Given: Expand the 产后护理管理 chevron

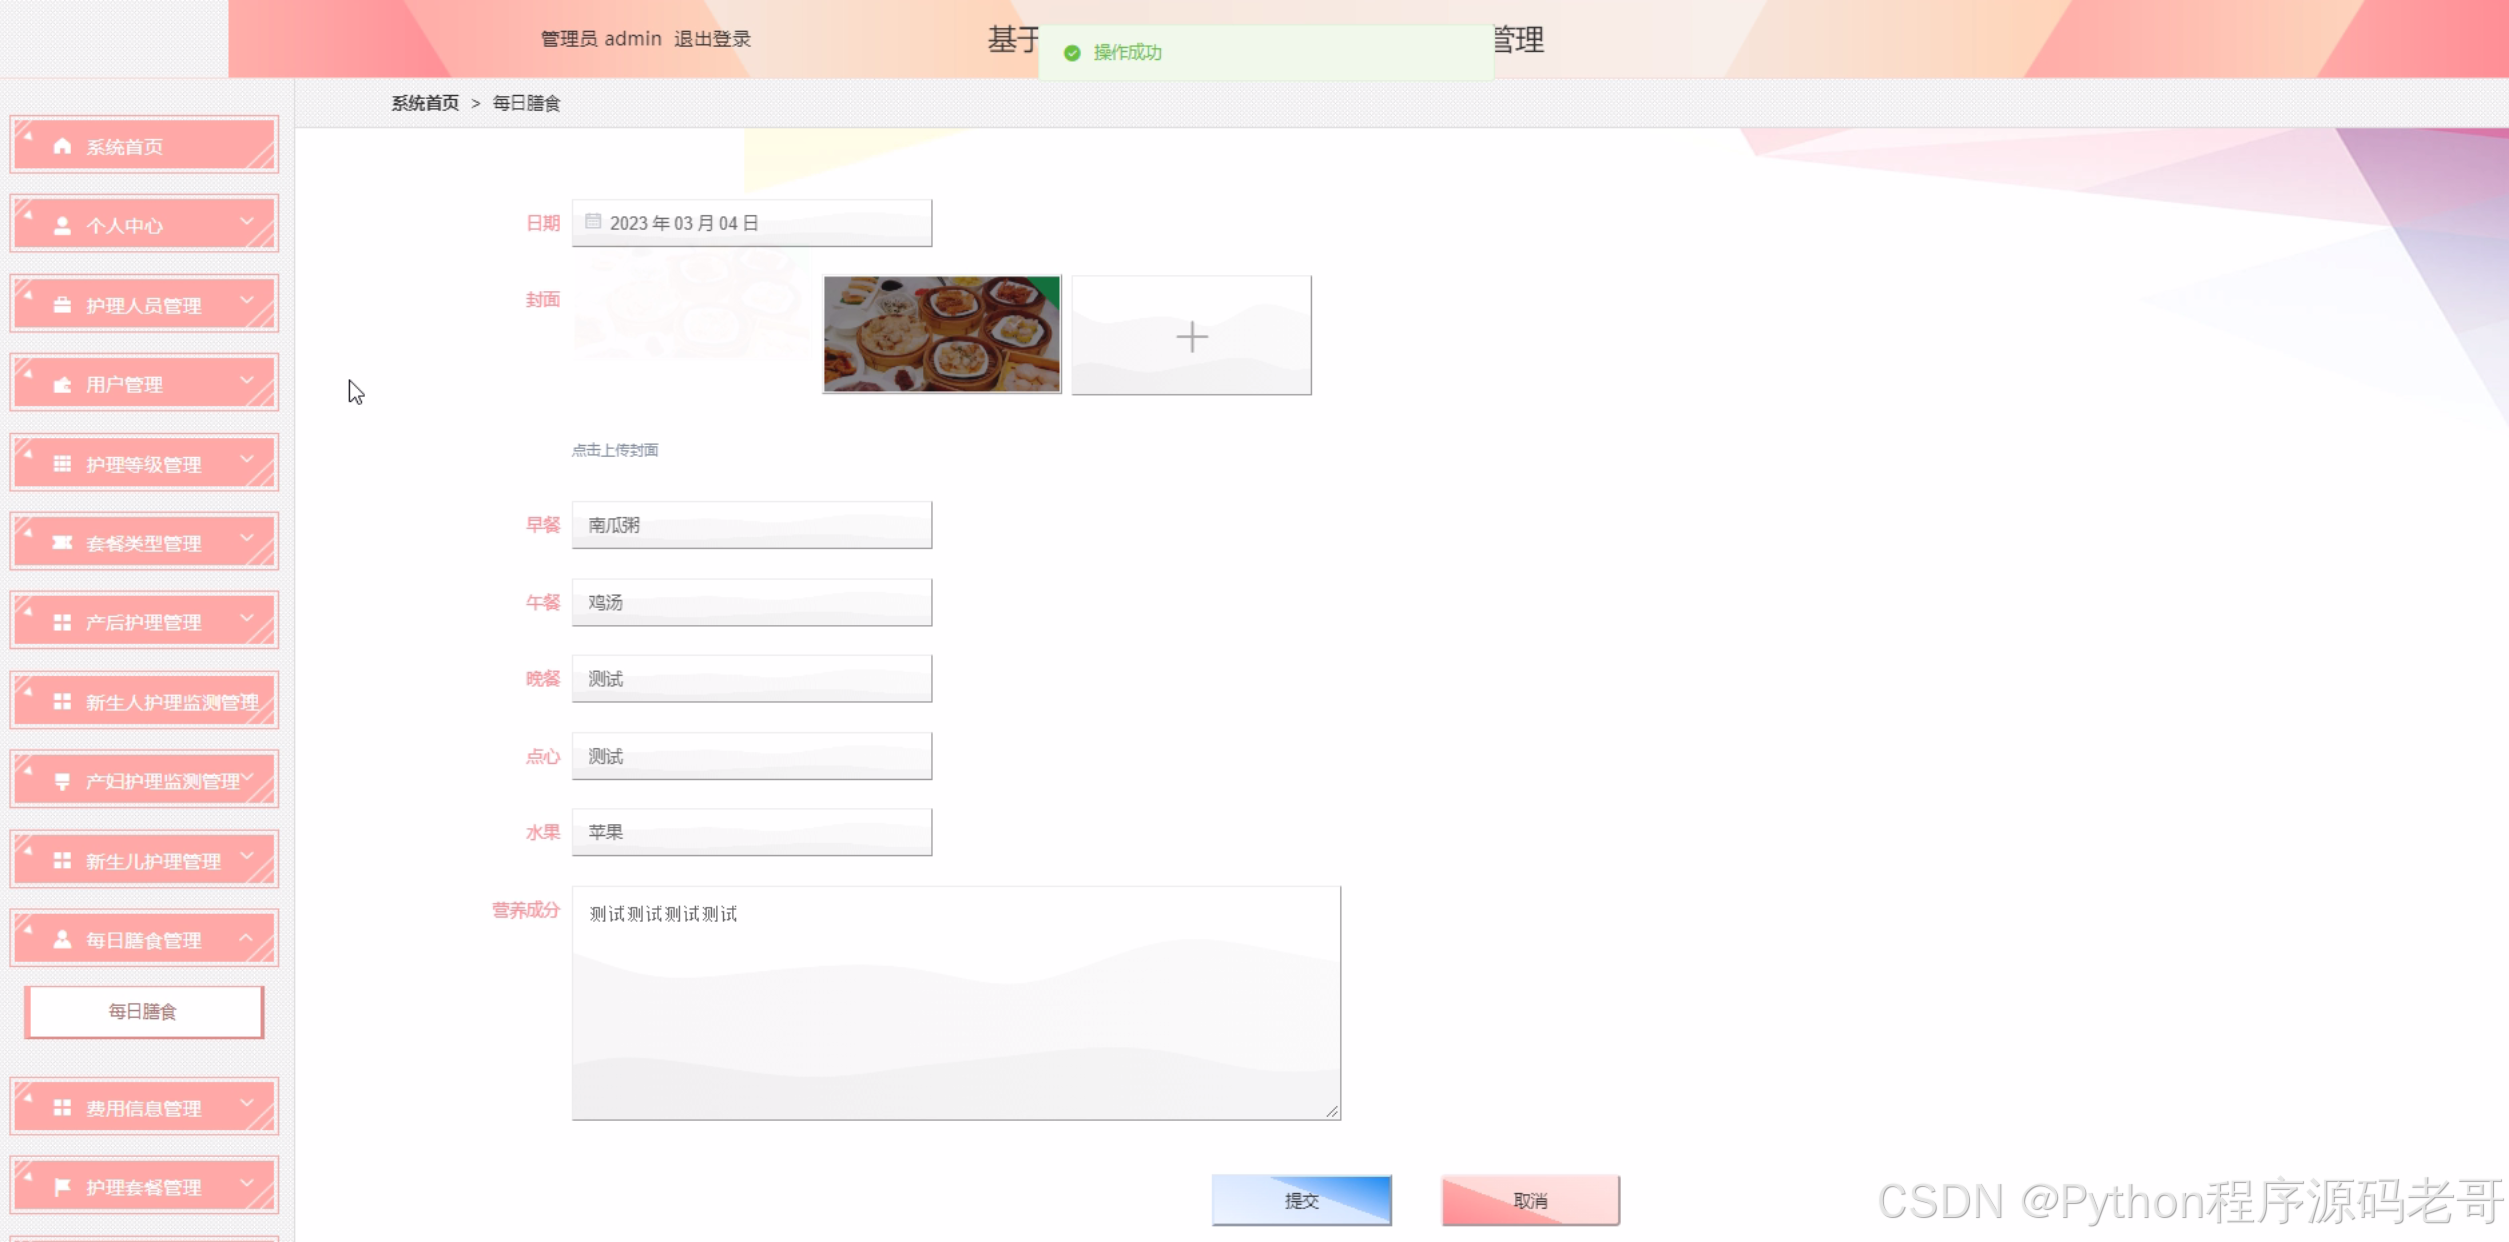Looking at the screenshot, I should point(247,619).
